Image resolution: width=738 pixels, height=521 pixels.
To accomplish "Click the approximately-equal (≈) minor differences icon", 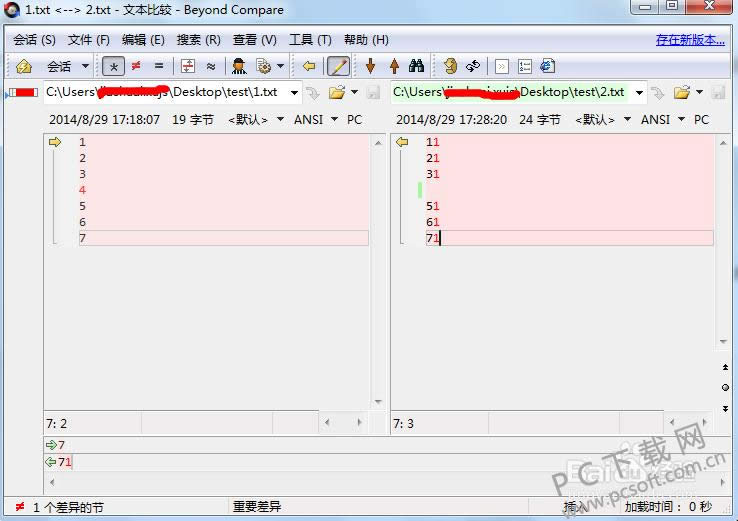I will 210,67.
